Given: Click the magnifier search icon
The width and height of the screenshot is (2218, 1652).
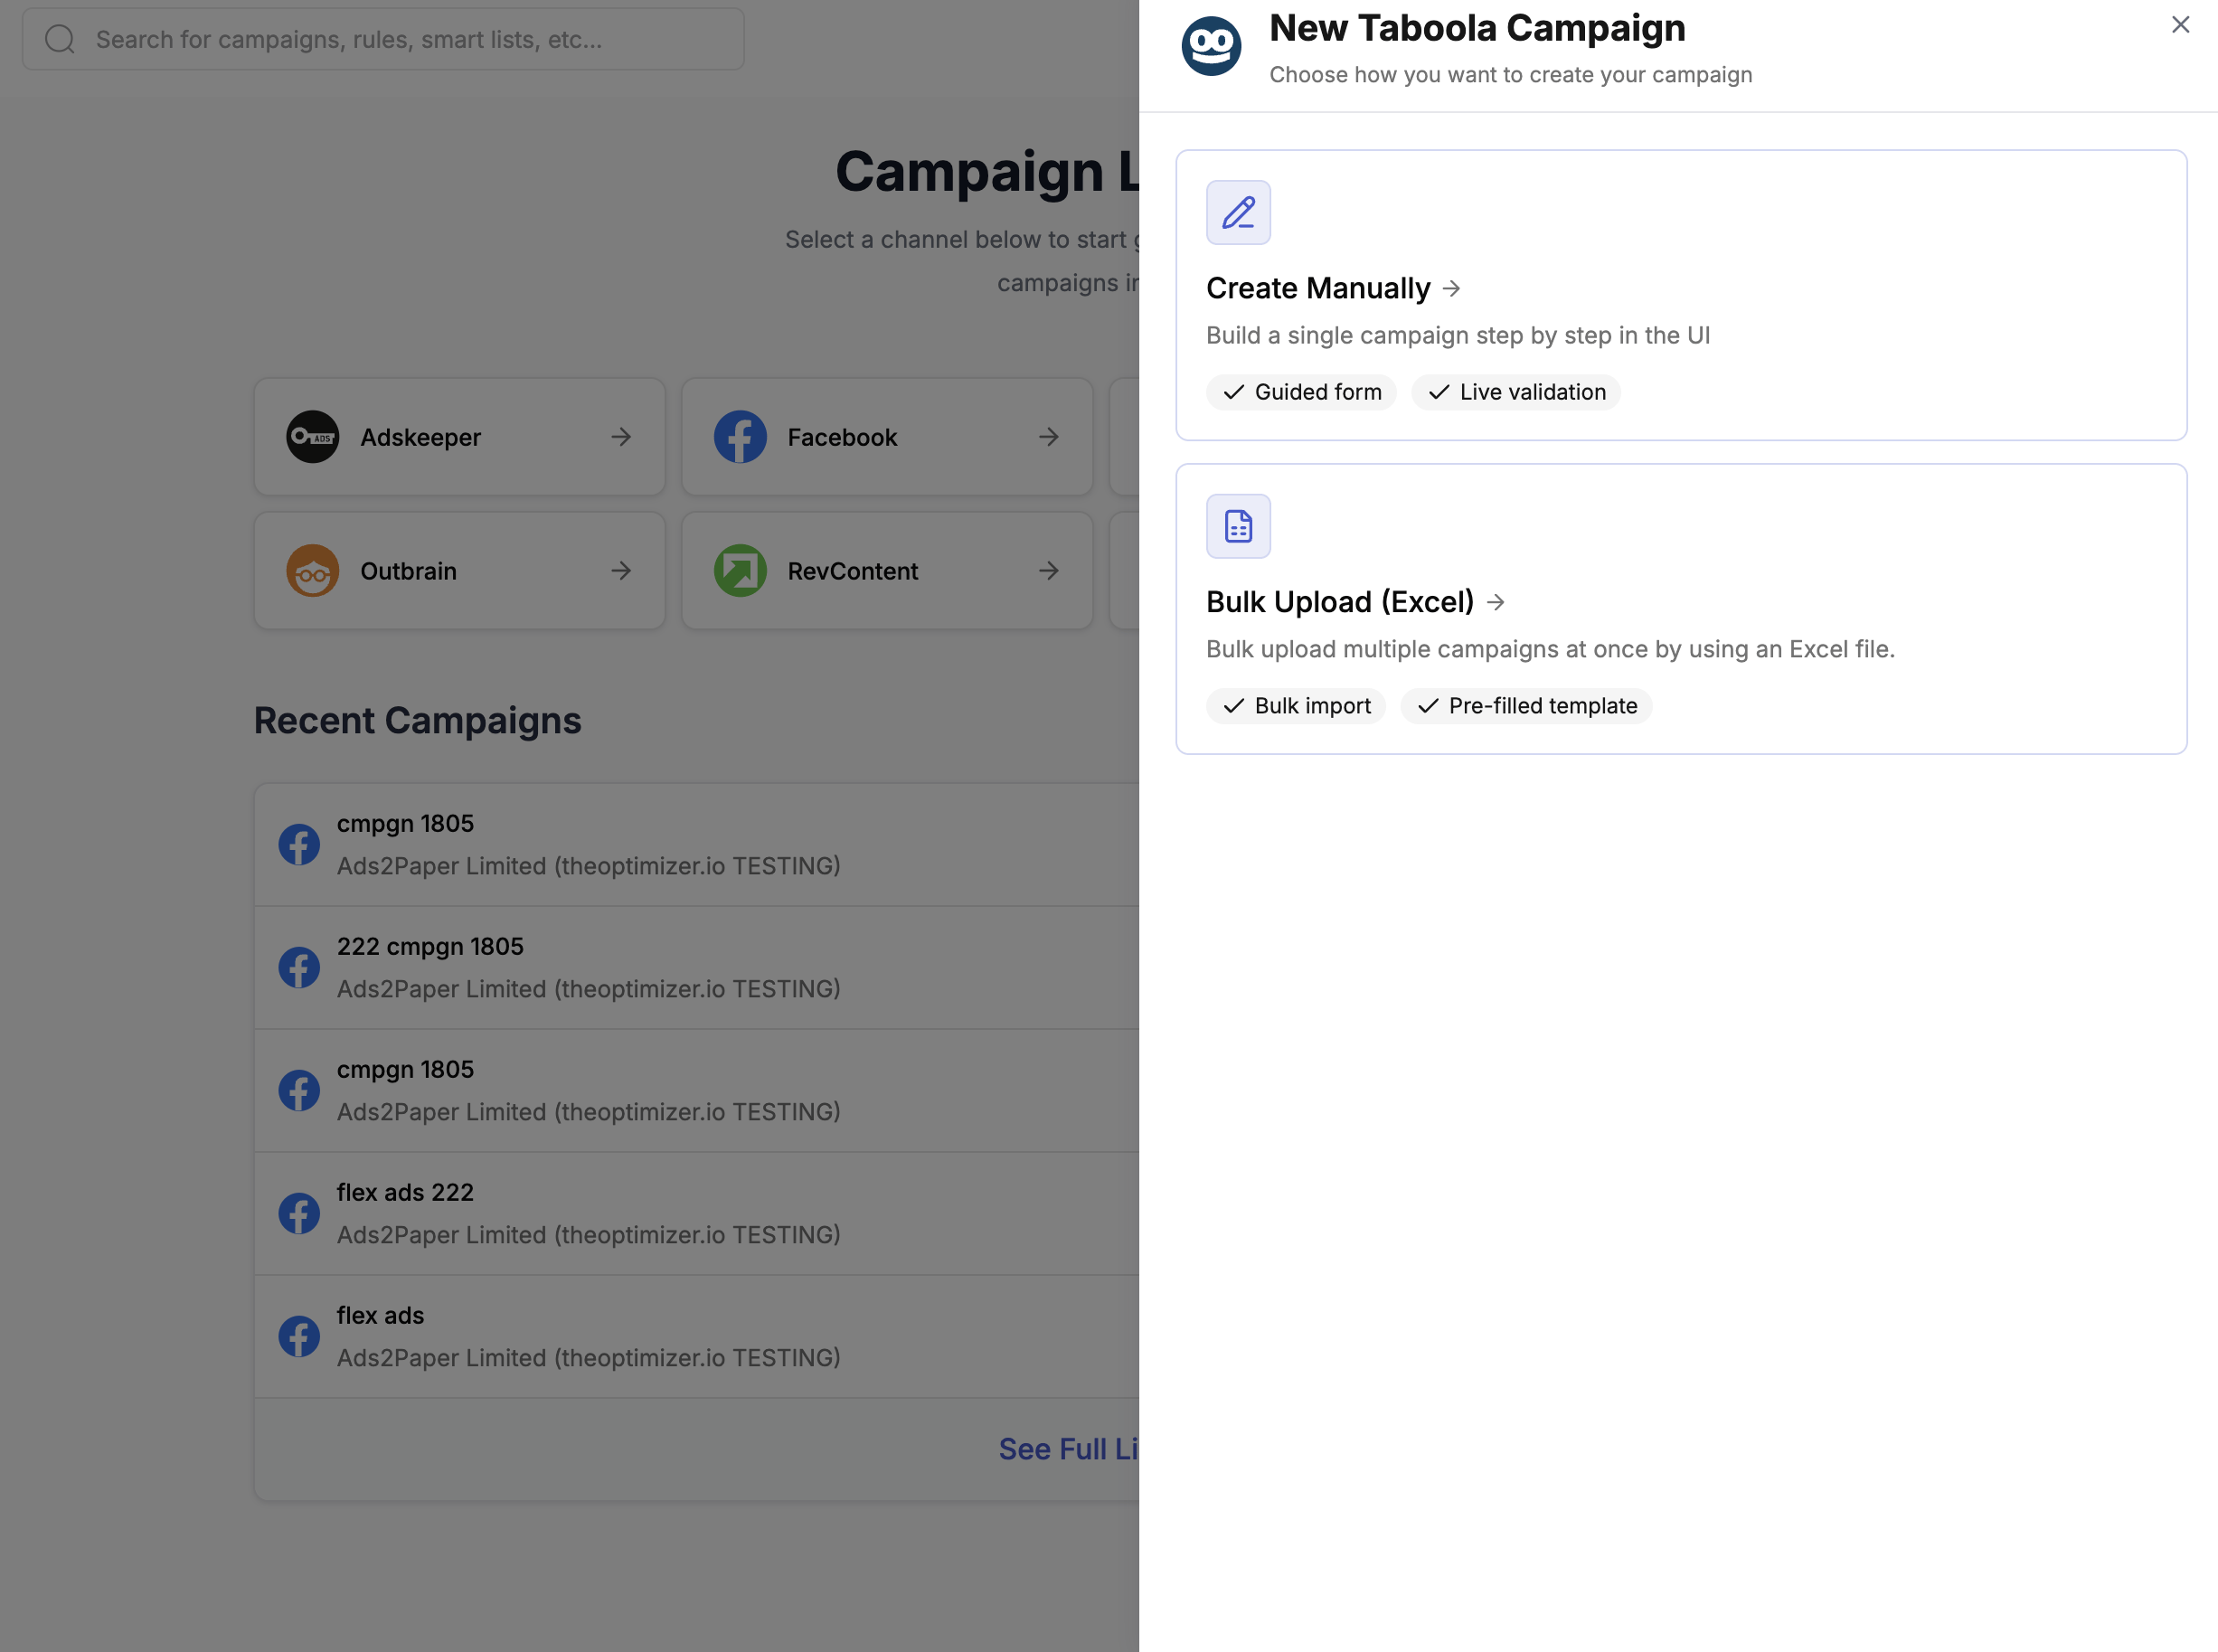Looking at the screenshot, I should tap(60, 39).
